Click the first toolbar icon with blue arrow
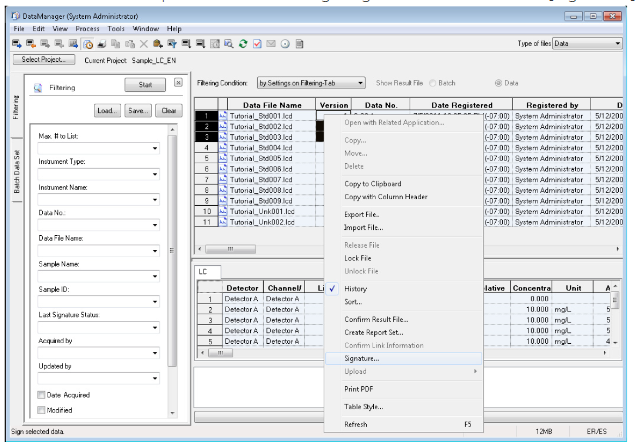This screenshot has height=448, width=638. point(17,44)
